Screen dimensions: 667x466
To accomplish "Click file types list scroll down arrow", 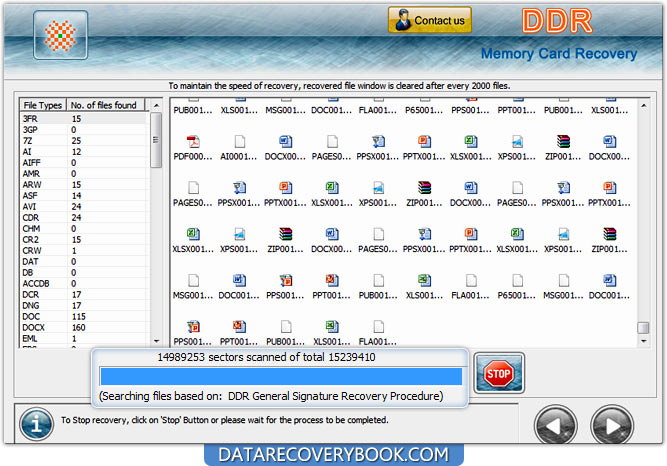I will tap(156, 341).
